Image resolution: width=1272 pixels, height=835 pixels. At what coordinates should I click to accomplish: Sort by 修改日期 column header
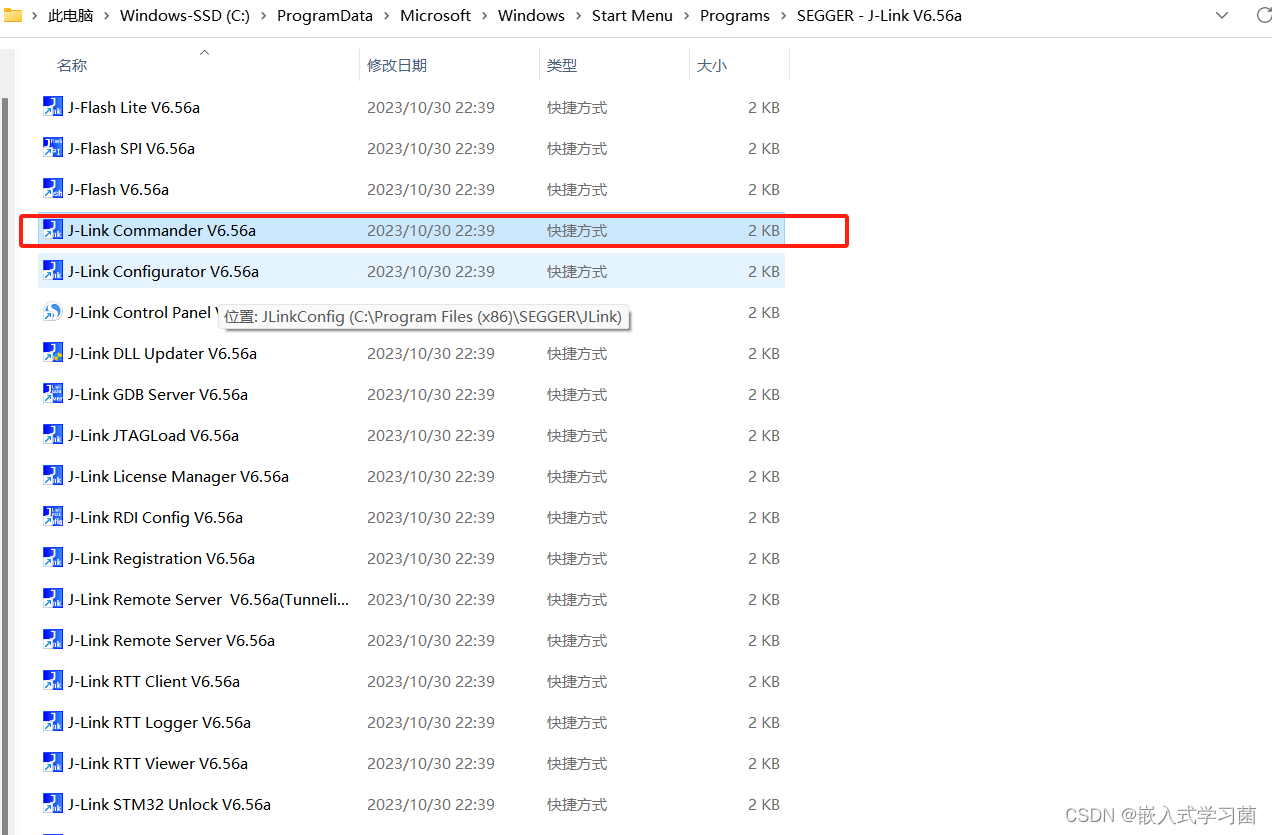[397, 65]
